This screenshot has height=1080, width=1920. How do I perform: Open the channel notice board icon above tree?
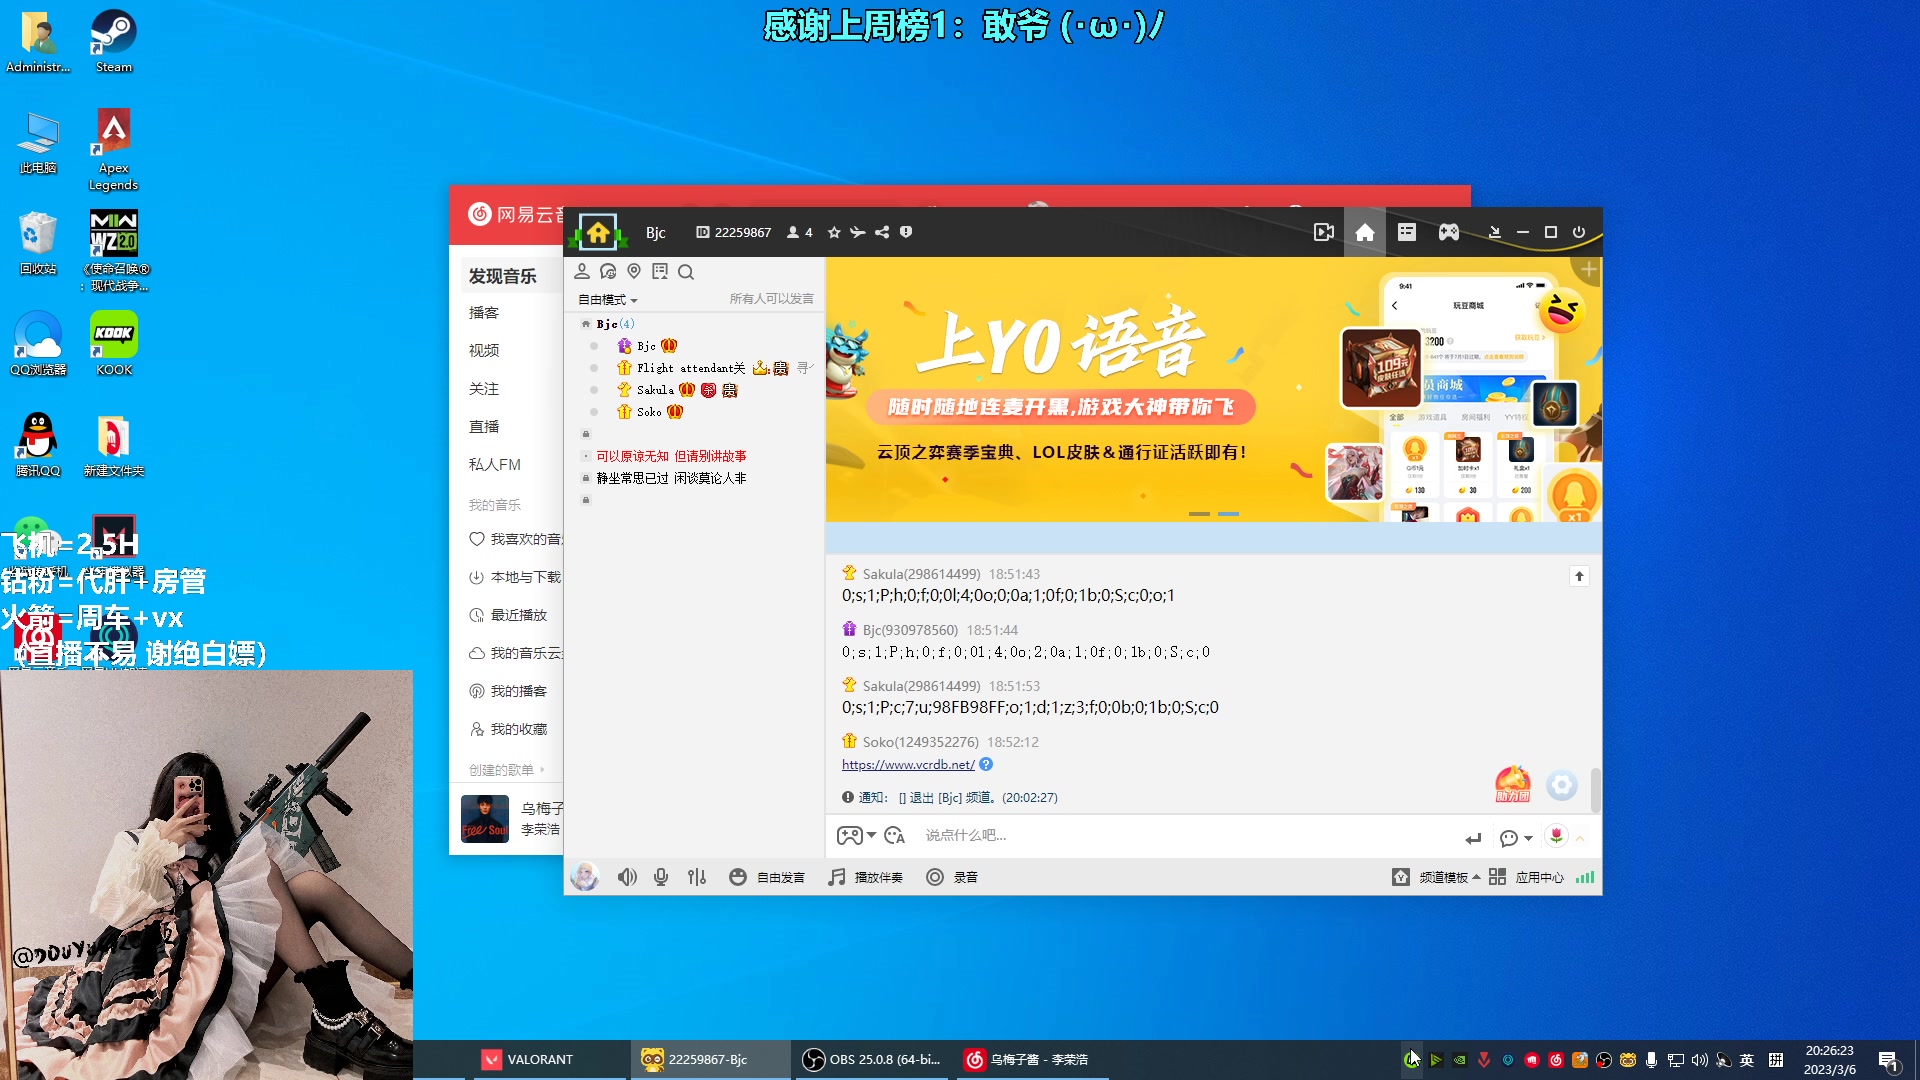[660, 272]
